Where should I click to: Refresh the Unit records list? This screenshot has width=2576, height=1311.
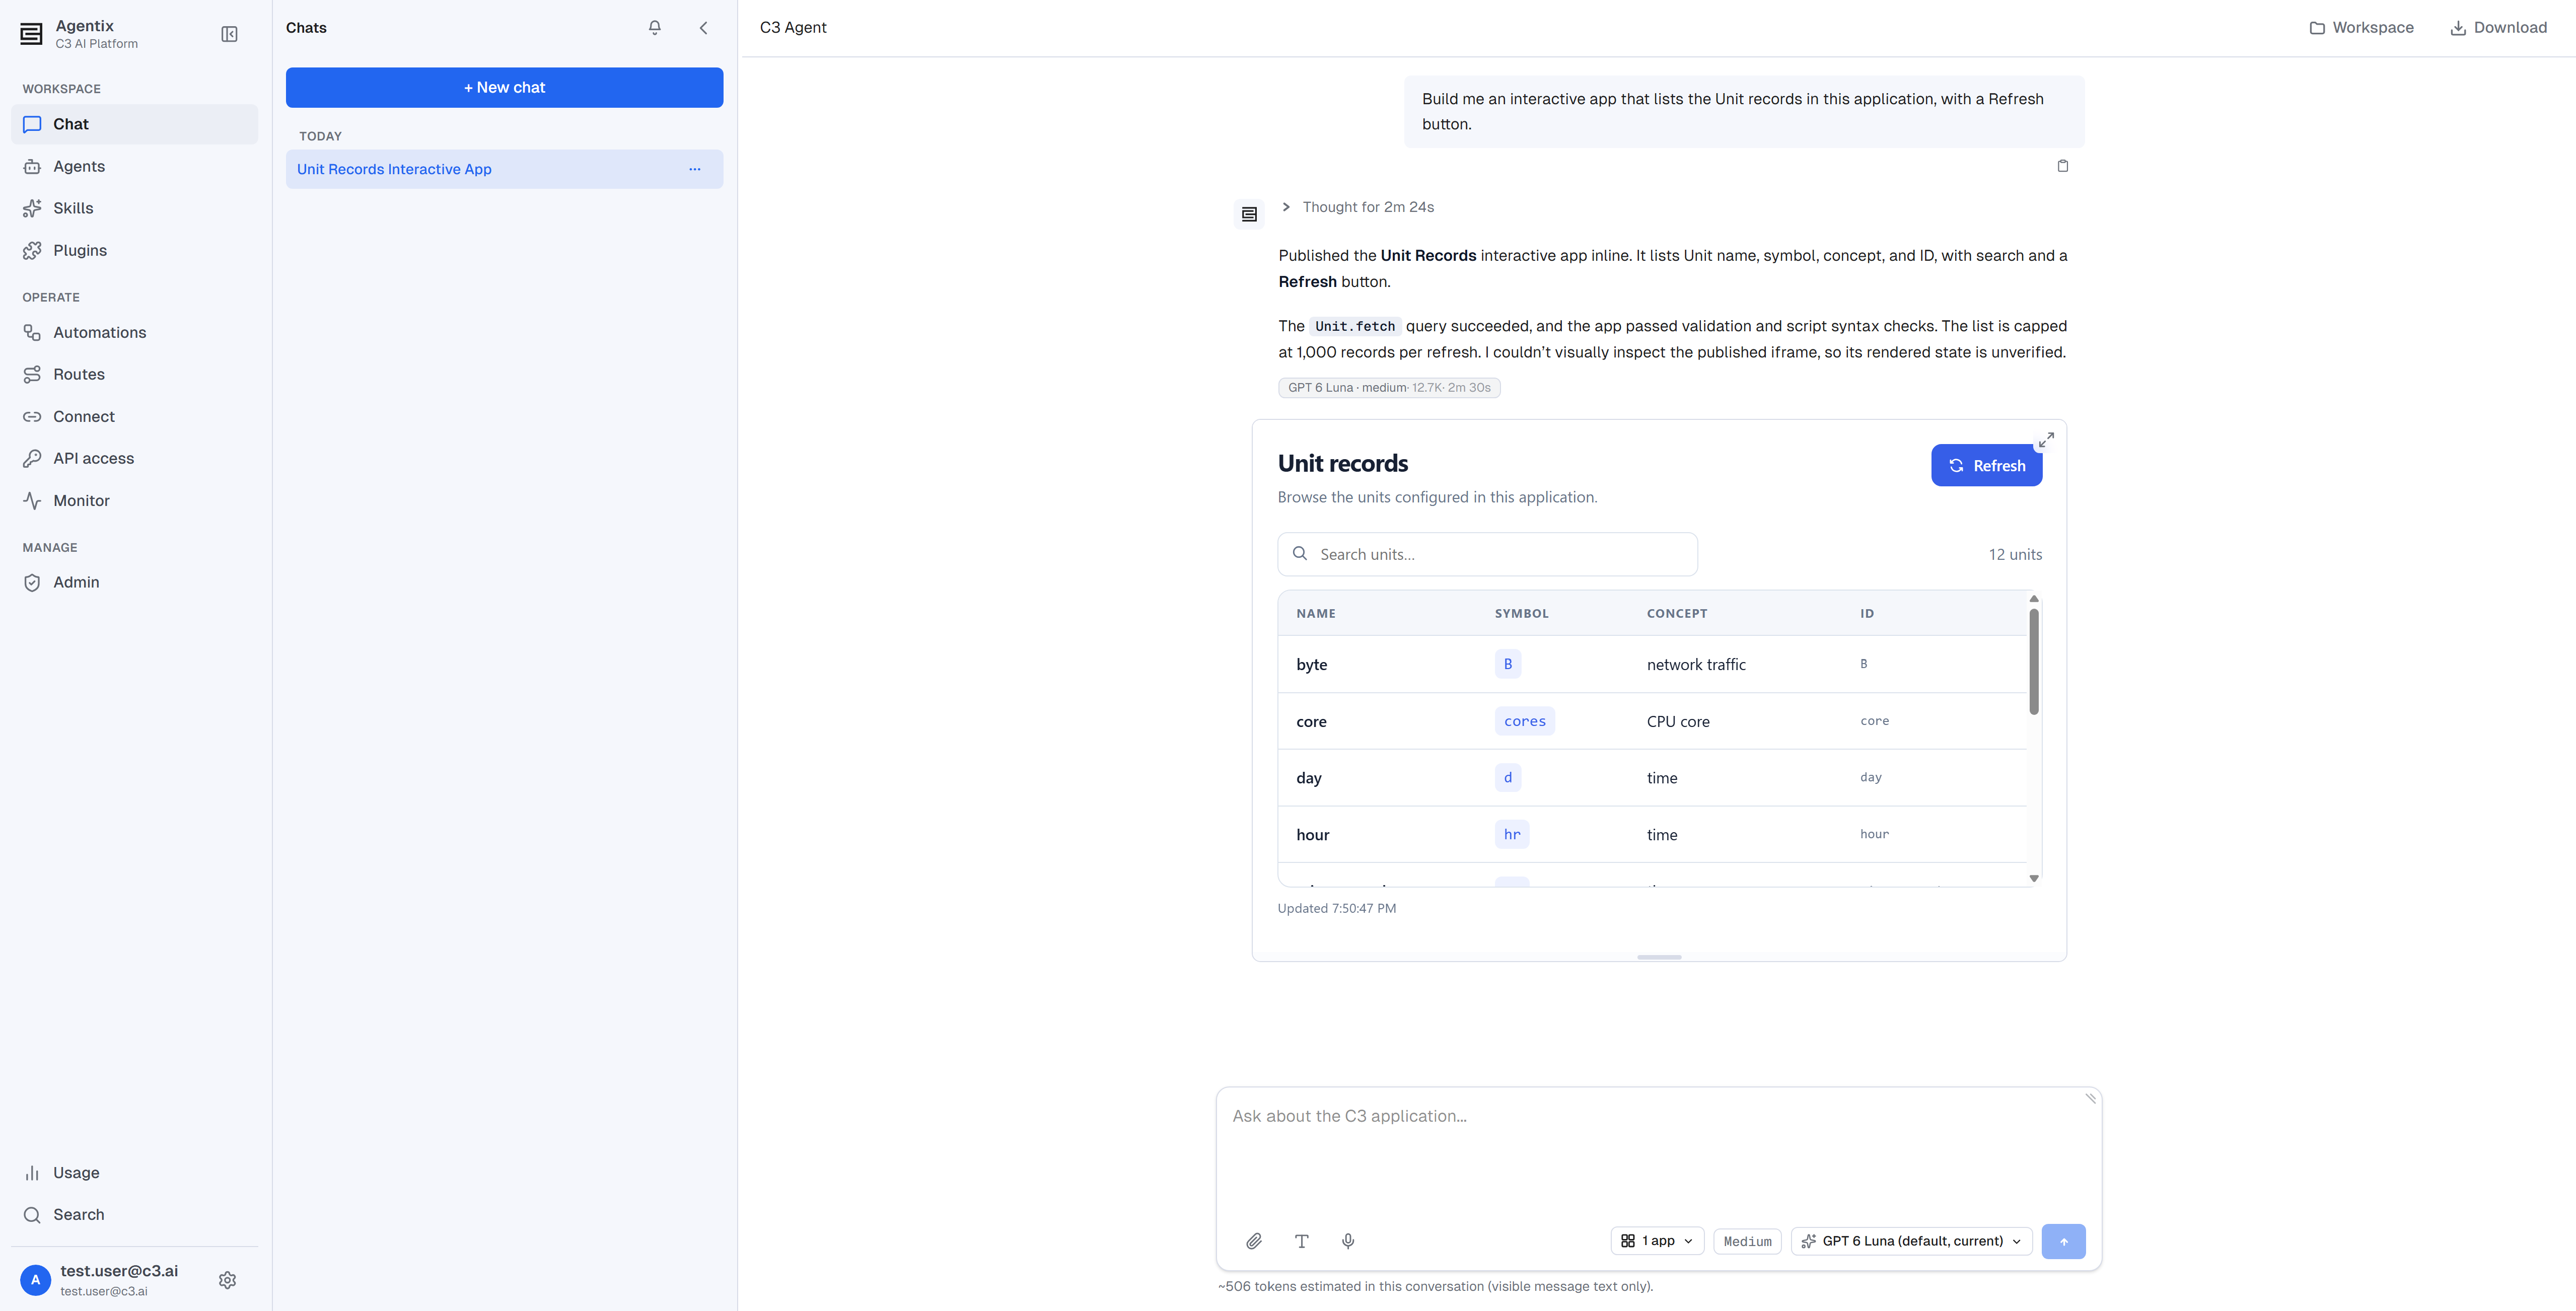pyautogui.click(x=1986, y=466)
